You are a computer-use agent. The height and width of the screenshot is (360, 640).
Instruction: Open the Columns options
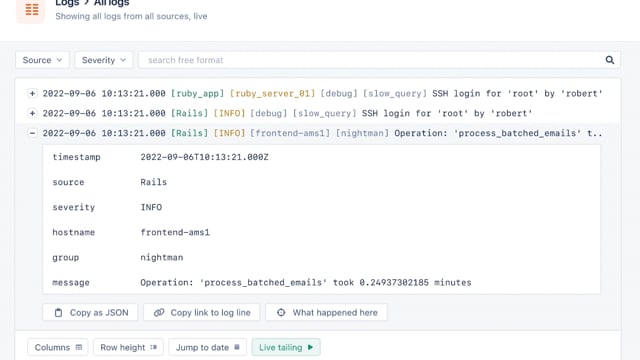(58, 347)
